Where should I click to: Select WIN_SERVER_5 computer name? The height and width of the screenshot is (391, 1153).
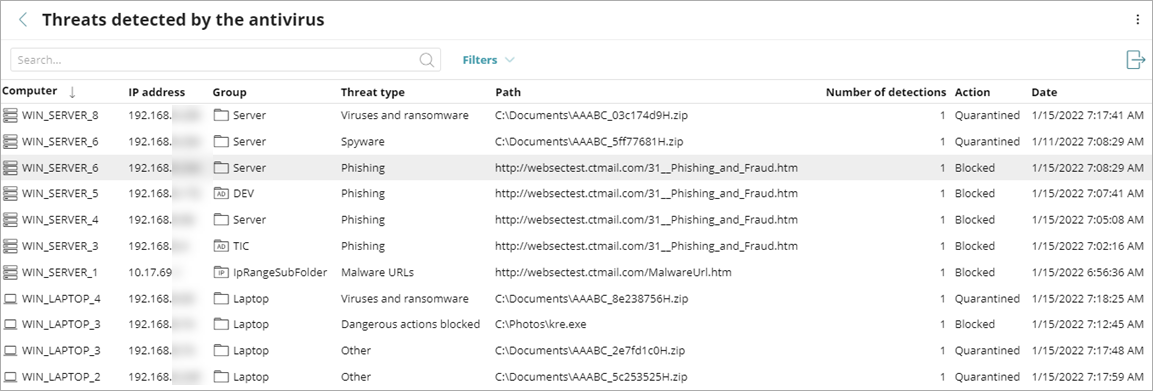60,193
